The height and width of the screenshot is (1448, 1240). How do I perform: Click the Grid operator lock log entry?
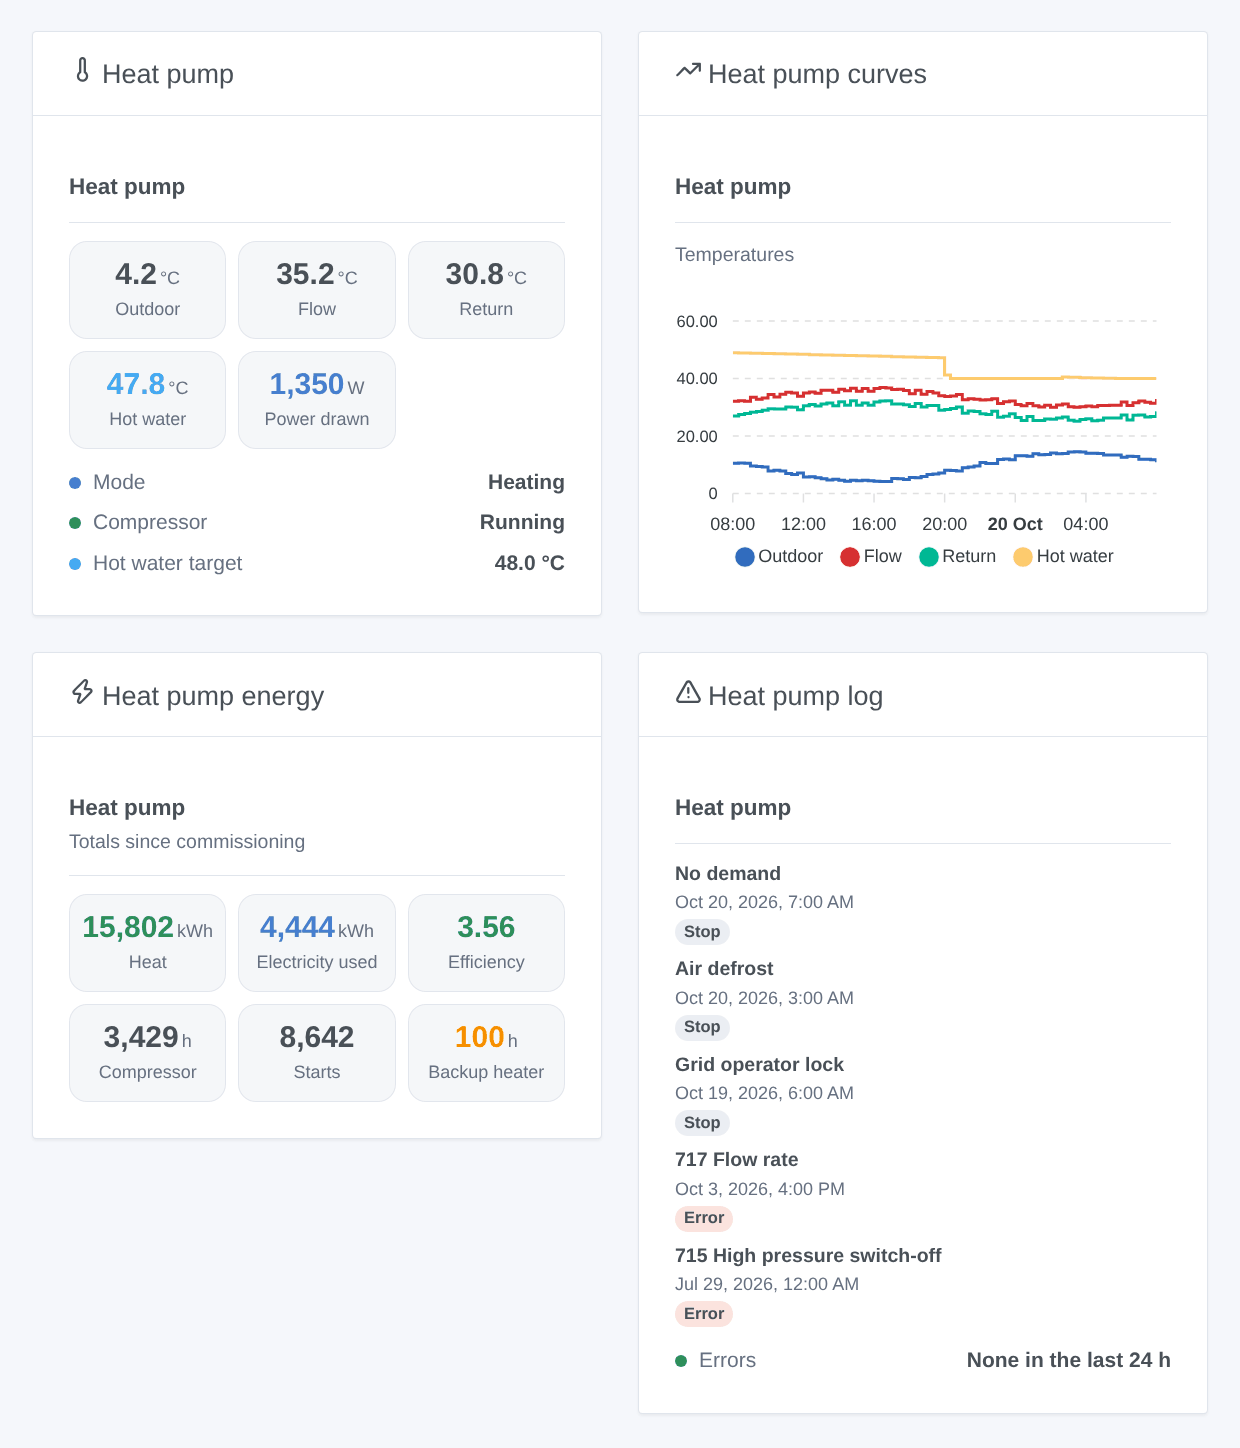coord(759,1065)
